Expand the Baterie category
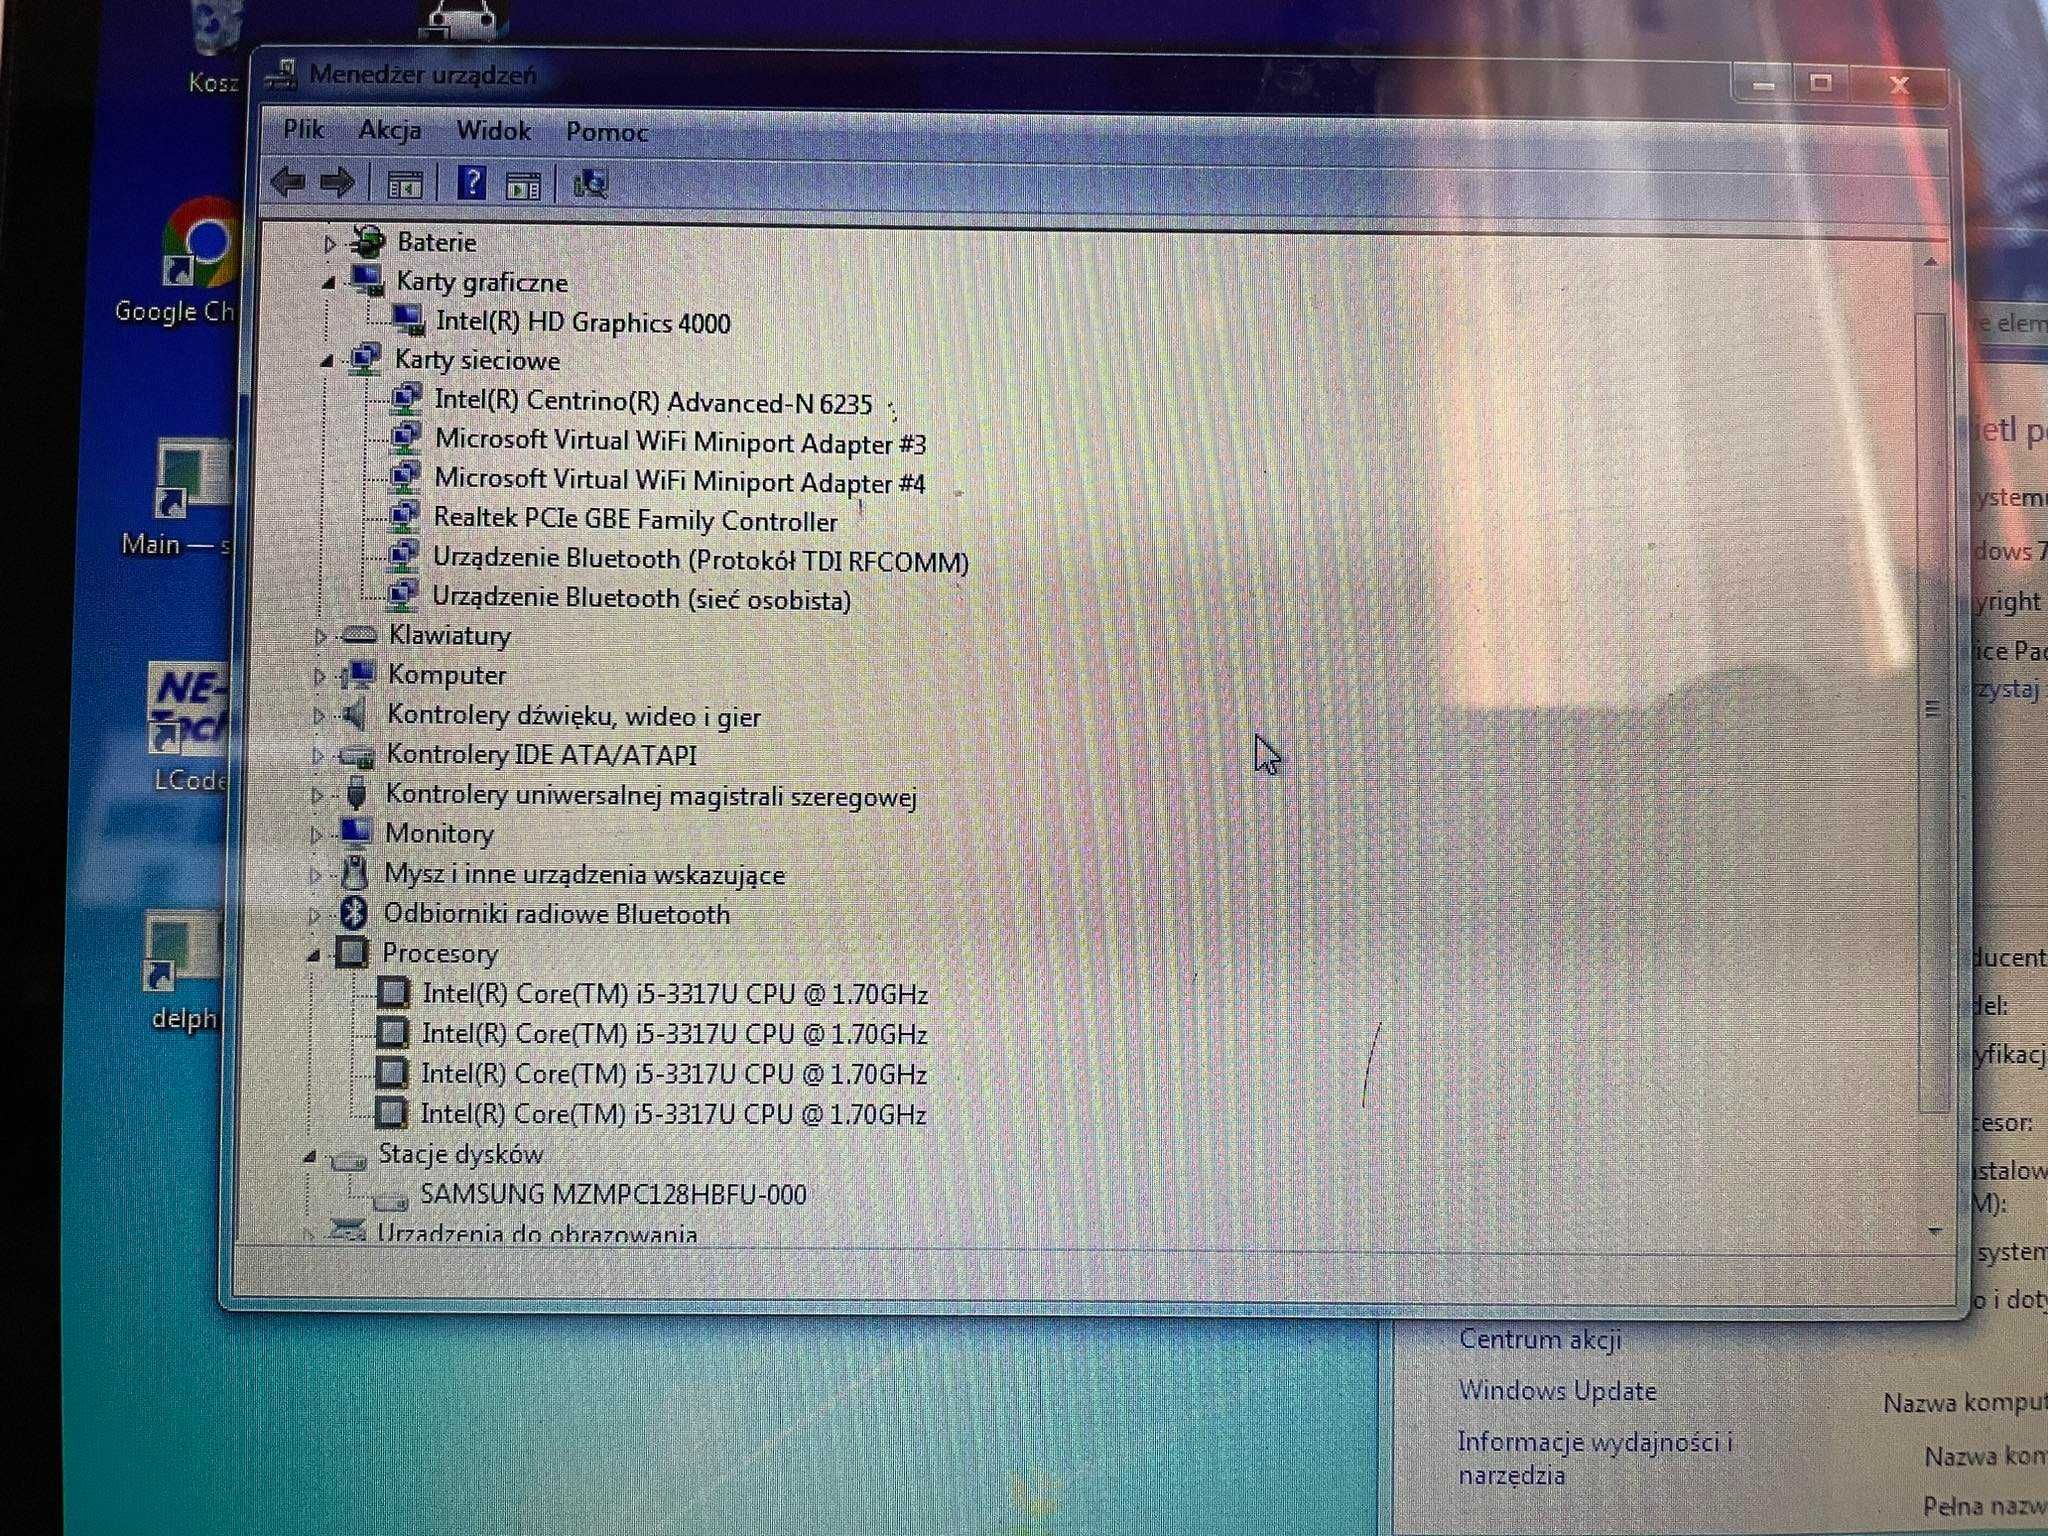The height and width of the screenshot is (1536, 2048). 330,243
